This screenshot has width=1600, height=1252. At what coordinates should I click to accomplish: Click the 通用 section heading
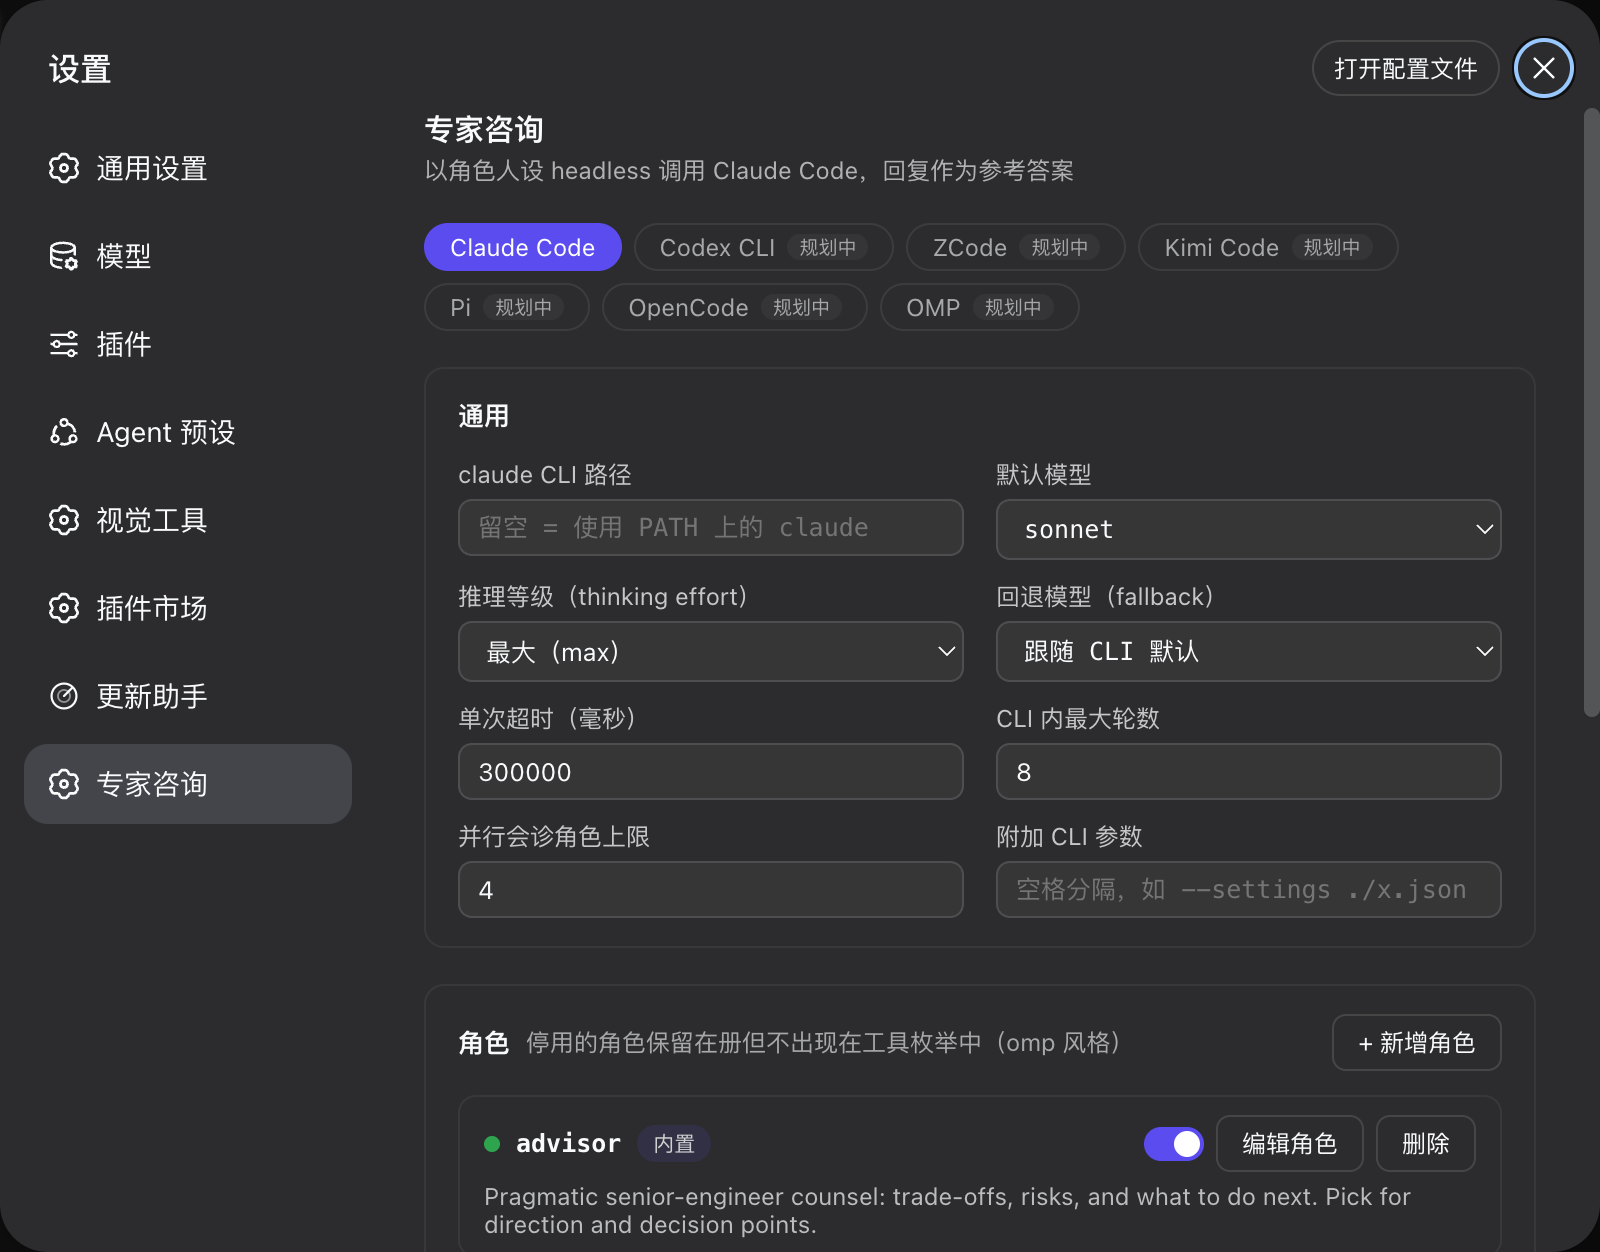pos(484,416)
